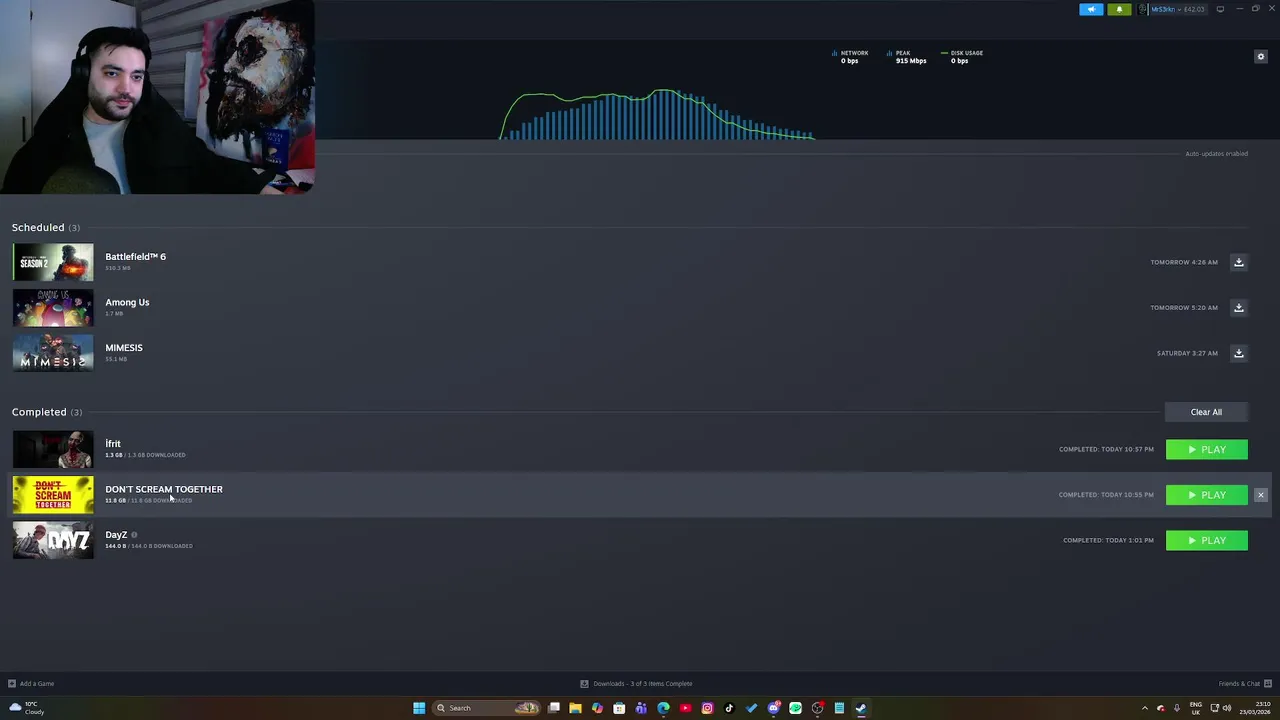Start MIMESIS scheduled download now
This screenshot has width=1280, height=720.
point(1238,353)
